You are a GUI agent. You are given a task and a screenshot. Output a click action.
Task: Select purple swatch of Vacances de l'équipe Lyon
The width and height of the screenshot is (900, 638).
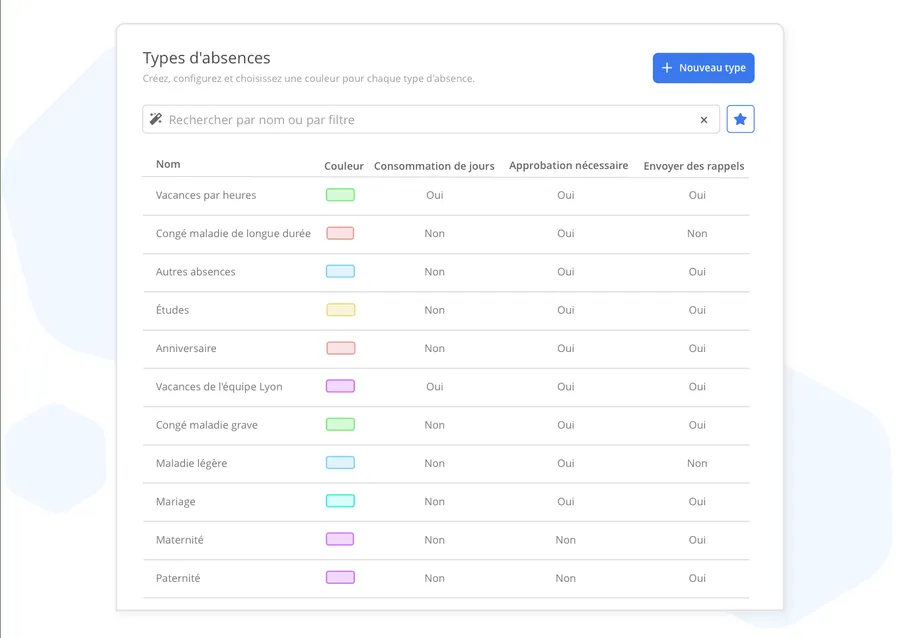(340, 386)
